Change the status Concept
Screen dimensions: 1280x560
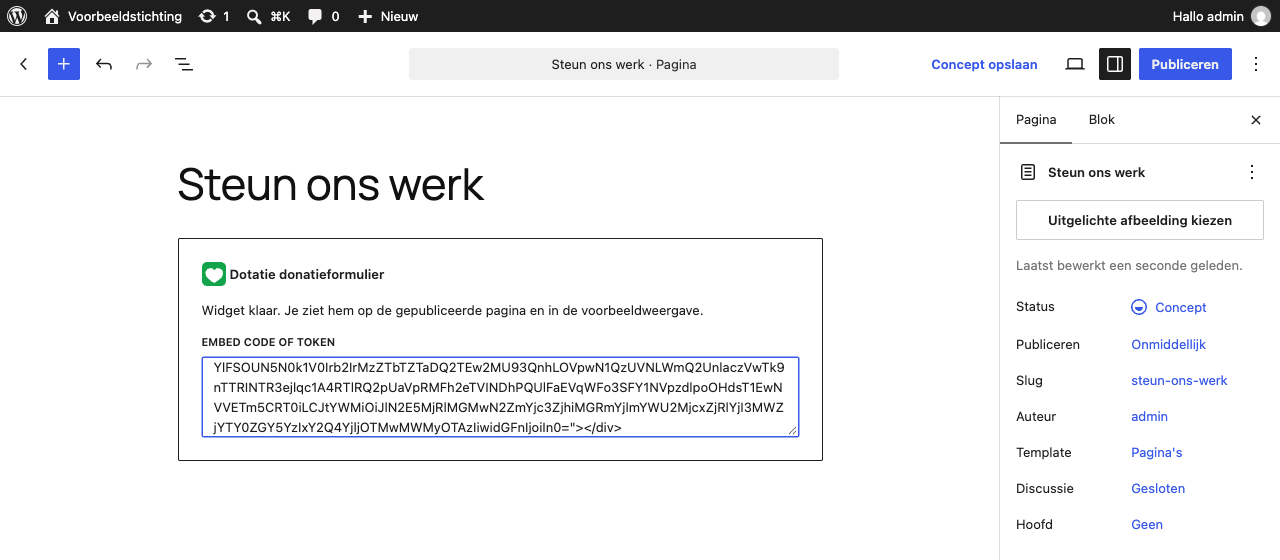1168,307
